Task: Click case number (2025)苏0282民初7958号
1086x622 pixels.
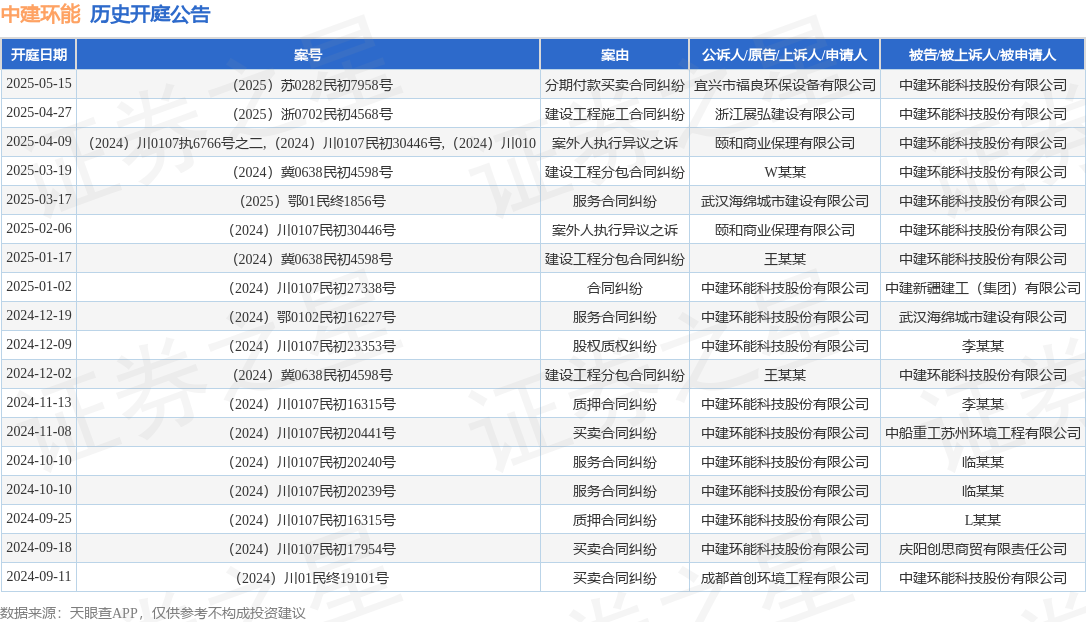Action: click(x=308, y=85)
